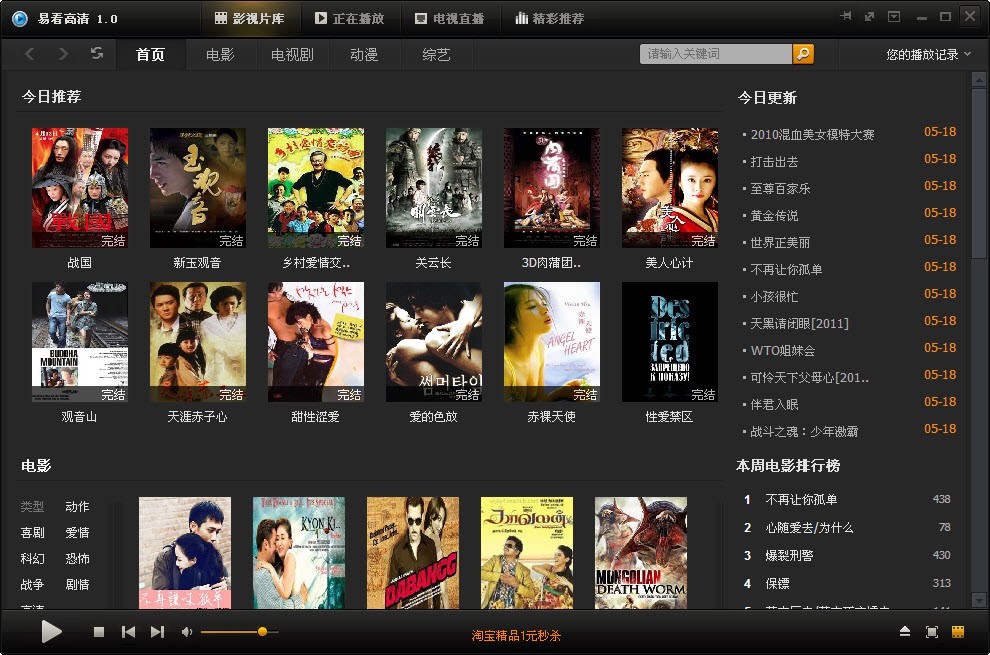Click the scrollbar down arrow
Screen dimensions: 990x655
click(x=979, y=599)
